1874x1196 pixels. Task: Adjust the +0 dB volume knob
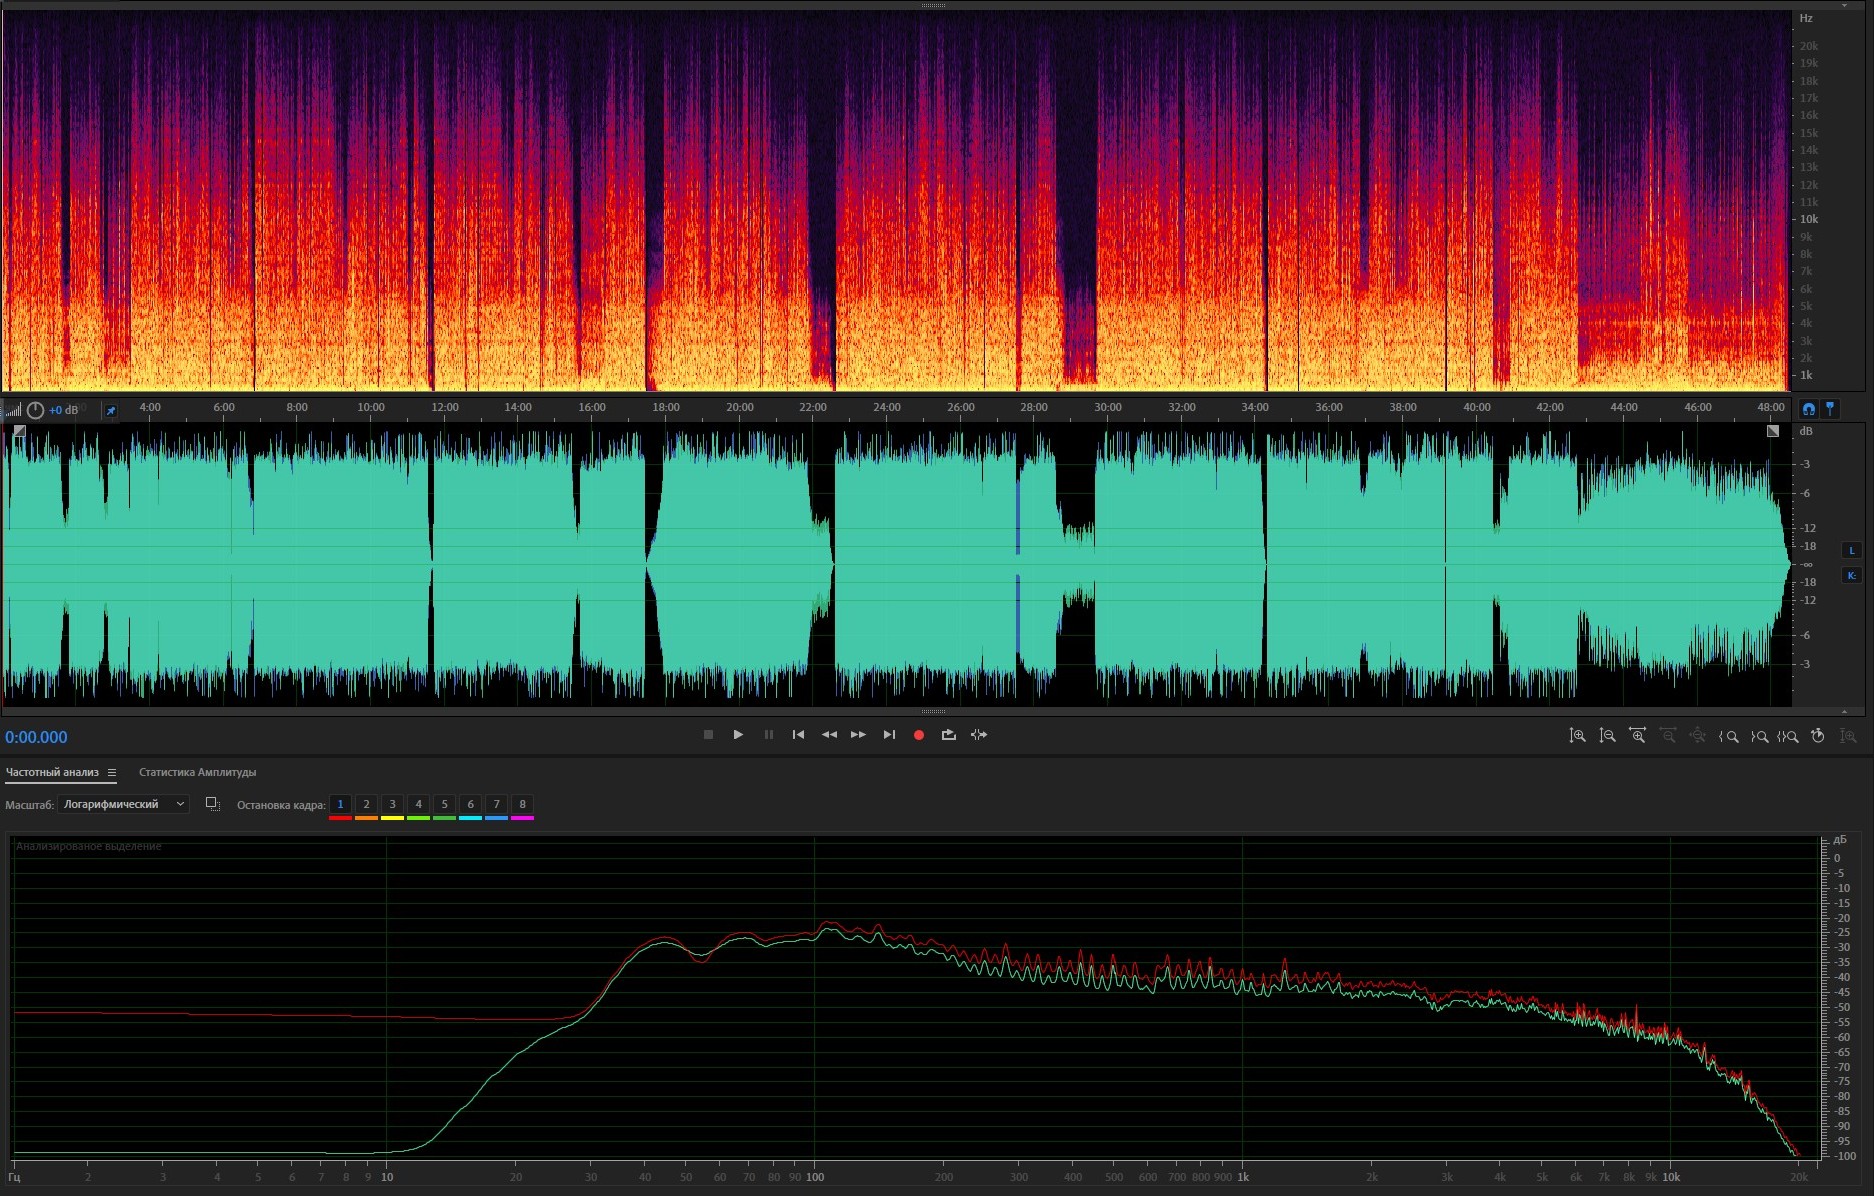(x=36, y=410)
